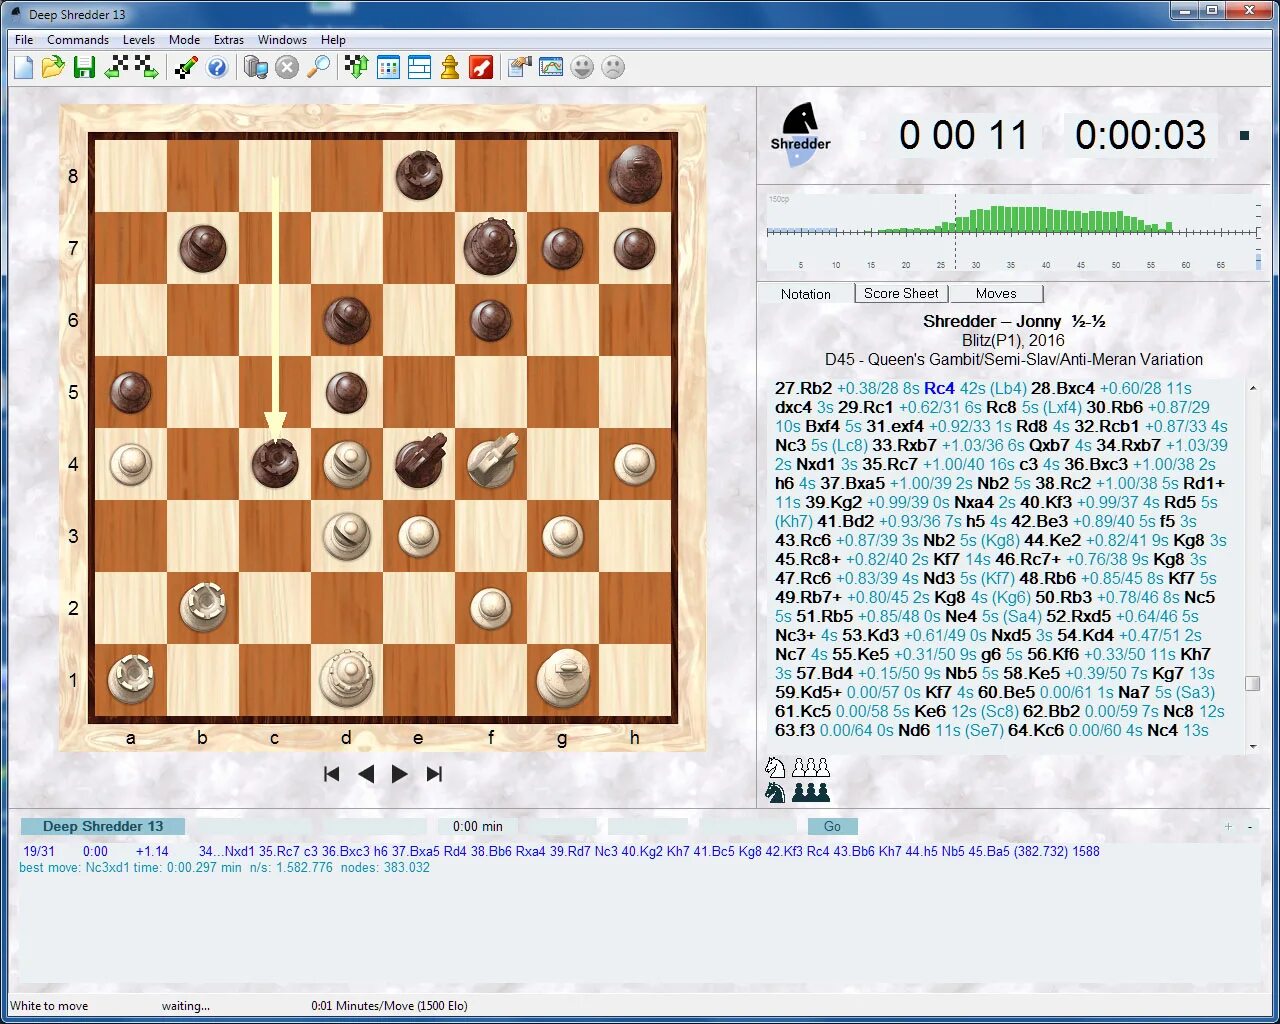Image resolution: width=1280 pixels, height=1024 pixels.
Task: Show the evaluation graph chart icon
Action: tap(551, 67)
